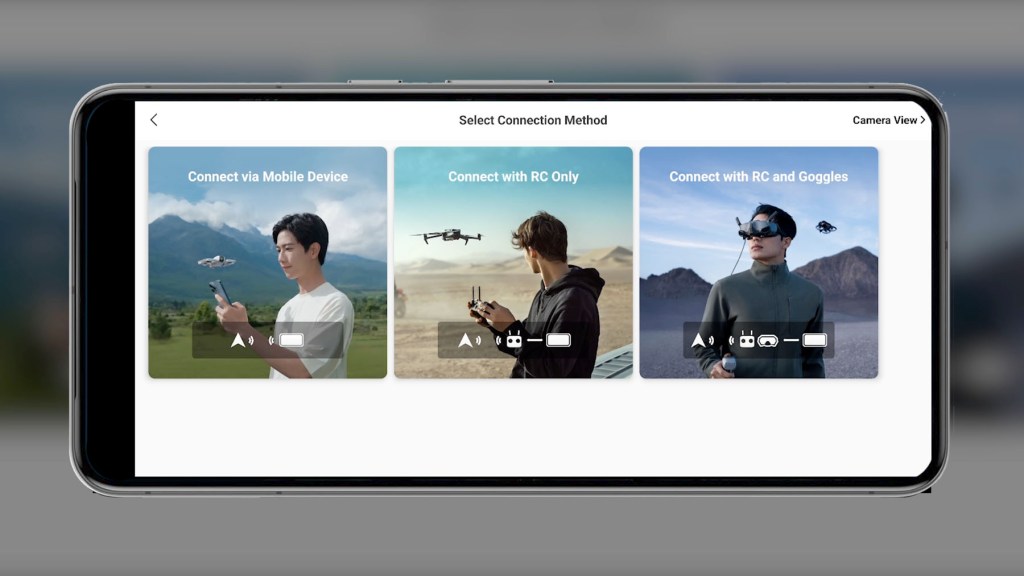Click the RC controller icon on the goggles card

pyautogui.click(x=746, y=339)
